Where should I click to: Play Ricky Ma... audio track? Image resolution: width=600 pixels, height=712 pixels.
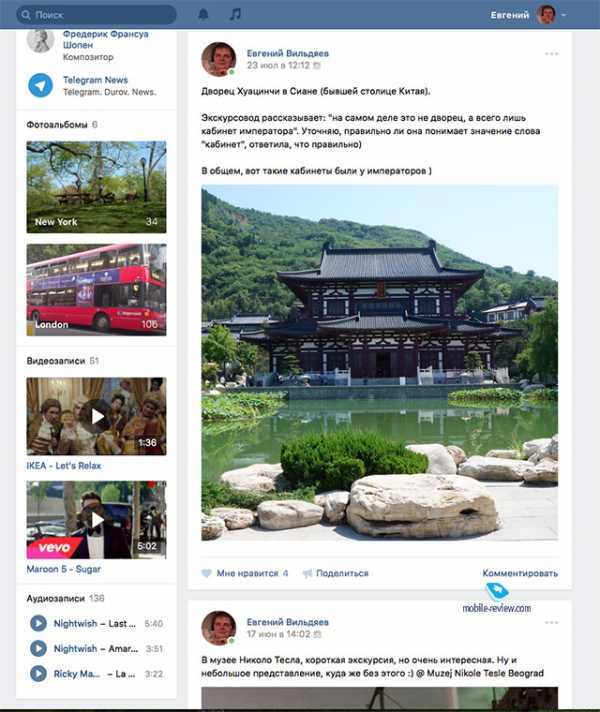click(39, 673)
